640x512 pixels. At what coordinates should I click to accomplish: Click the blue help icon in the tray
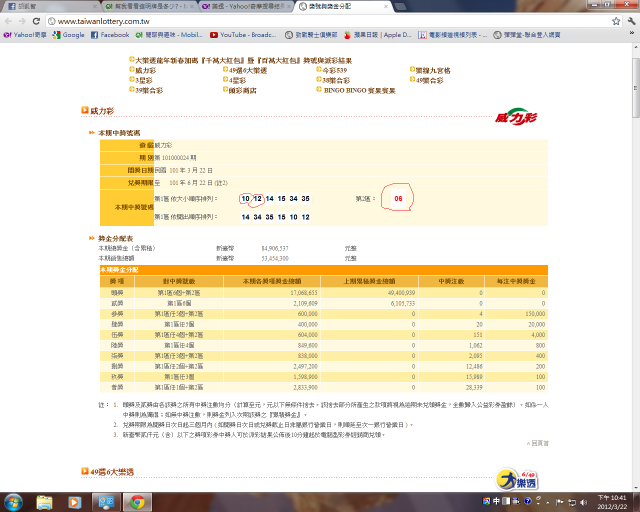click(527, 501)
